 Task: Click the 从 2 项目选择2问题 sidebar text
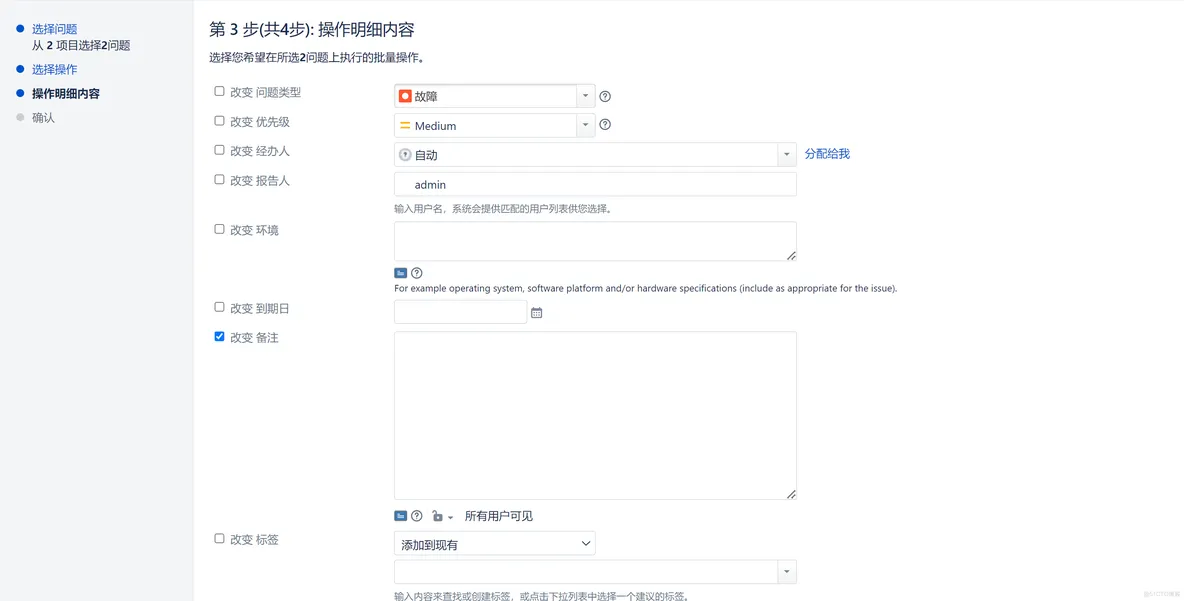[81, 45]
